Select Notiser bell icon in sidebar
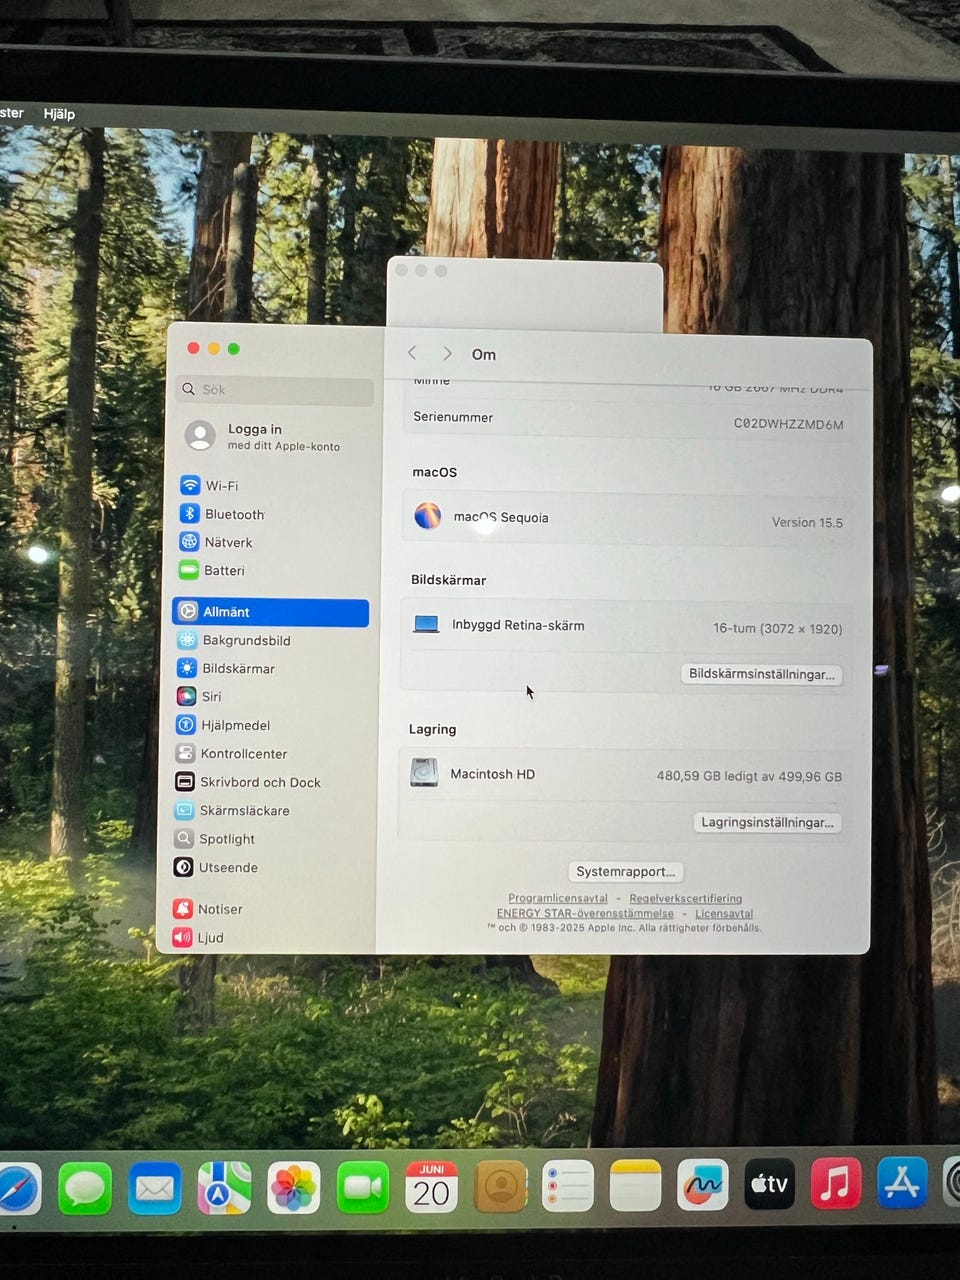 [x=182, y=909]
